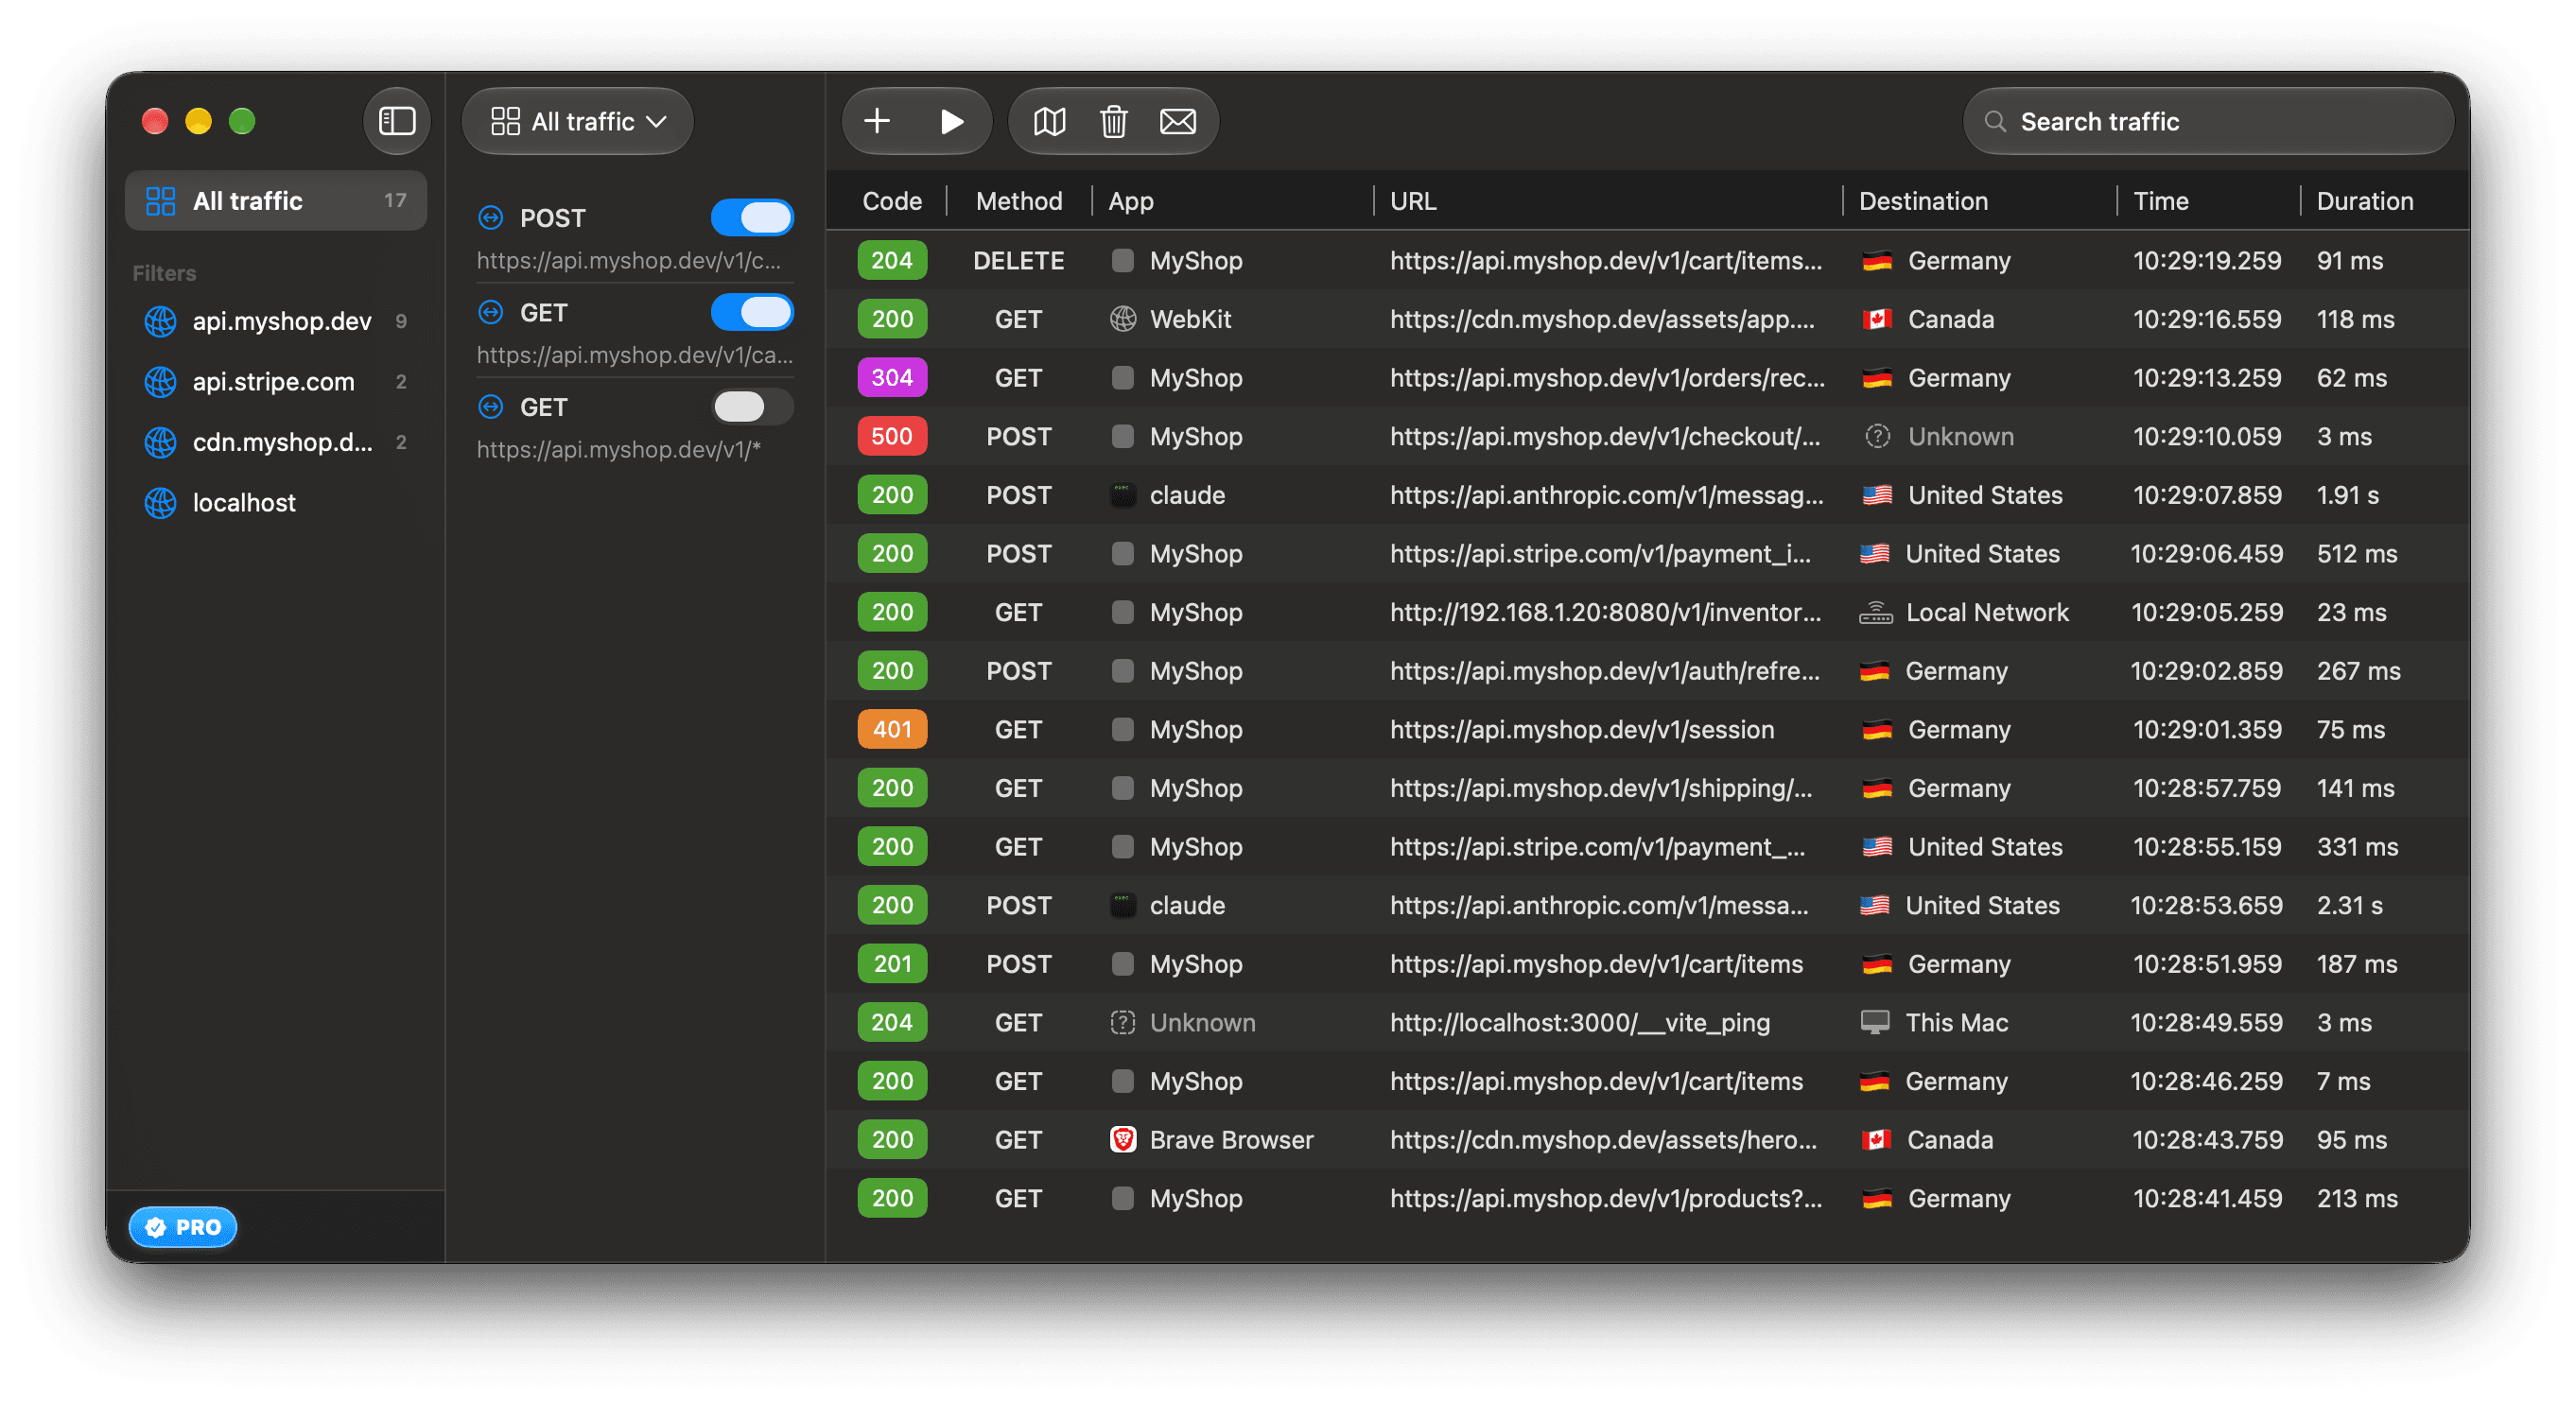Sort by the Code column header
2576x1403 pixels.
click(891, 200)
